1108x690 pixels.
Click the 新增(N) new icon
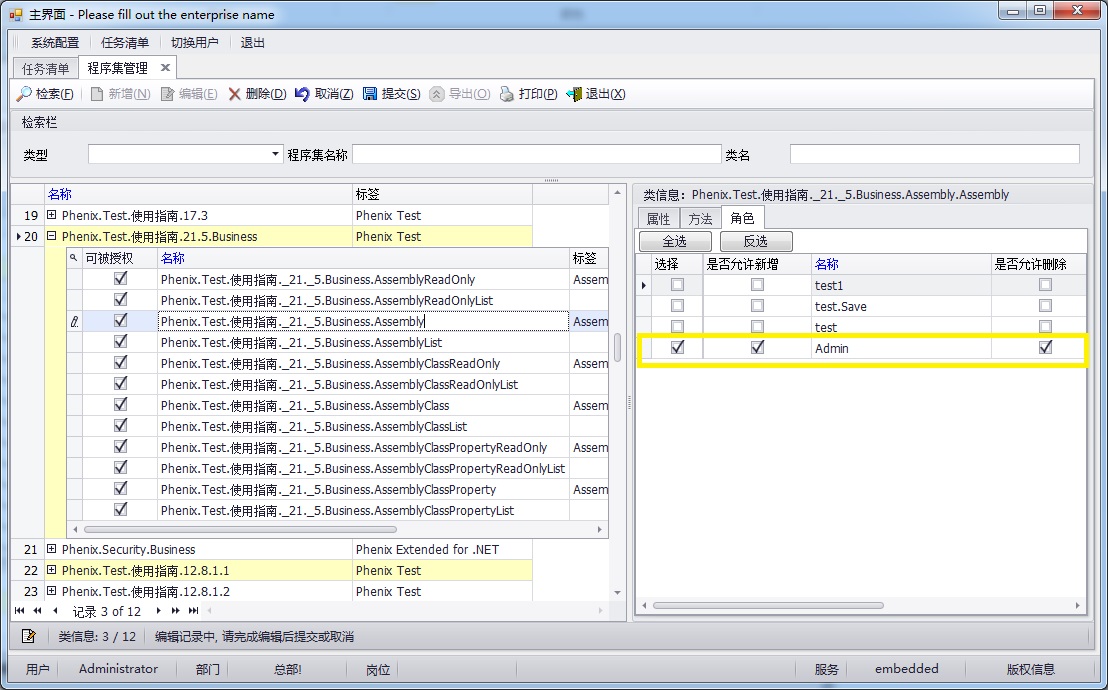click(x=97, y=94)
